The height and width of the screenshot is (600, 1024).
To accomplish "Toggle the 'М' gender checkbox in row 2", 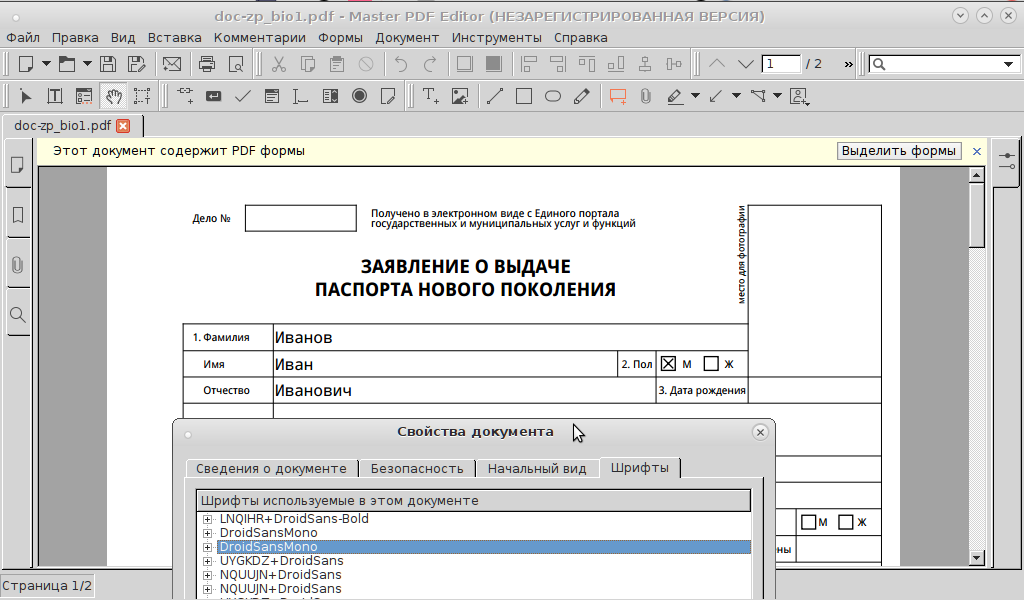I will coord(669,364).
